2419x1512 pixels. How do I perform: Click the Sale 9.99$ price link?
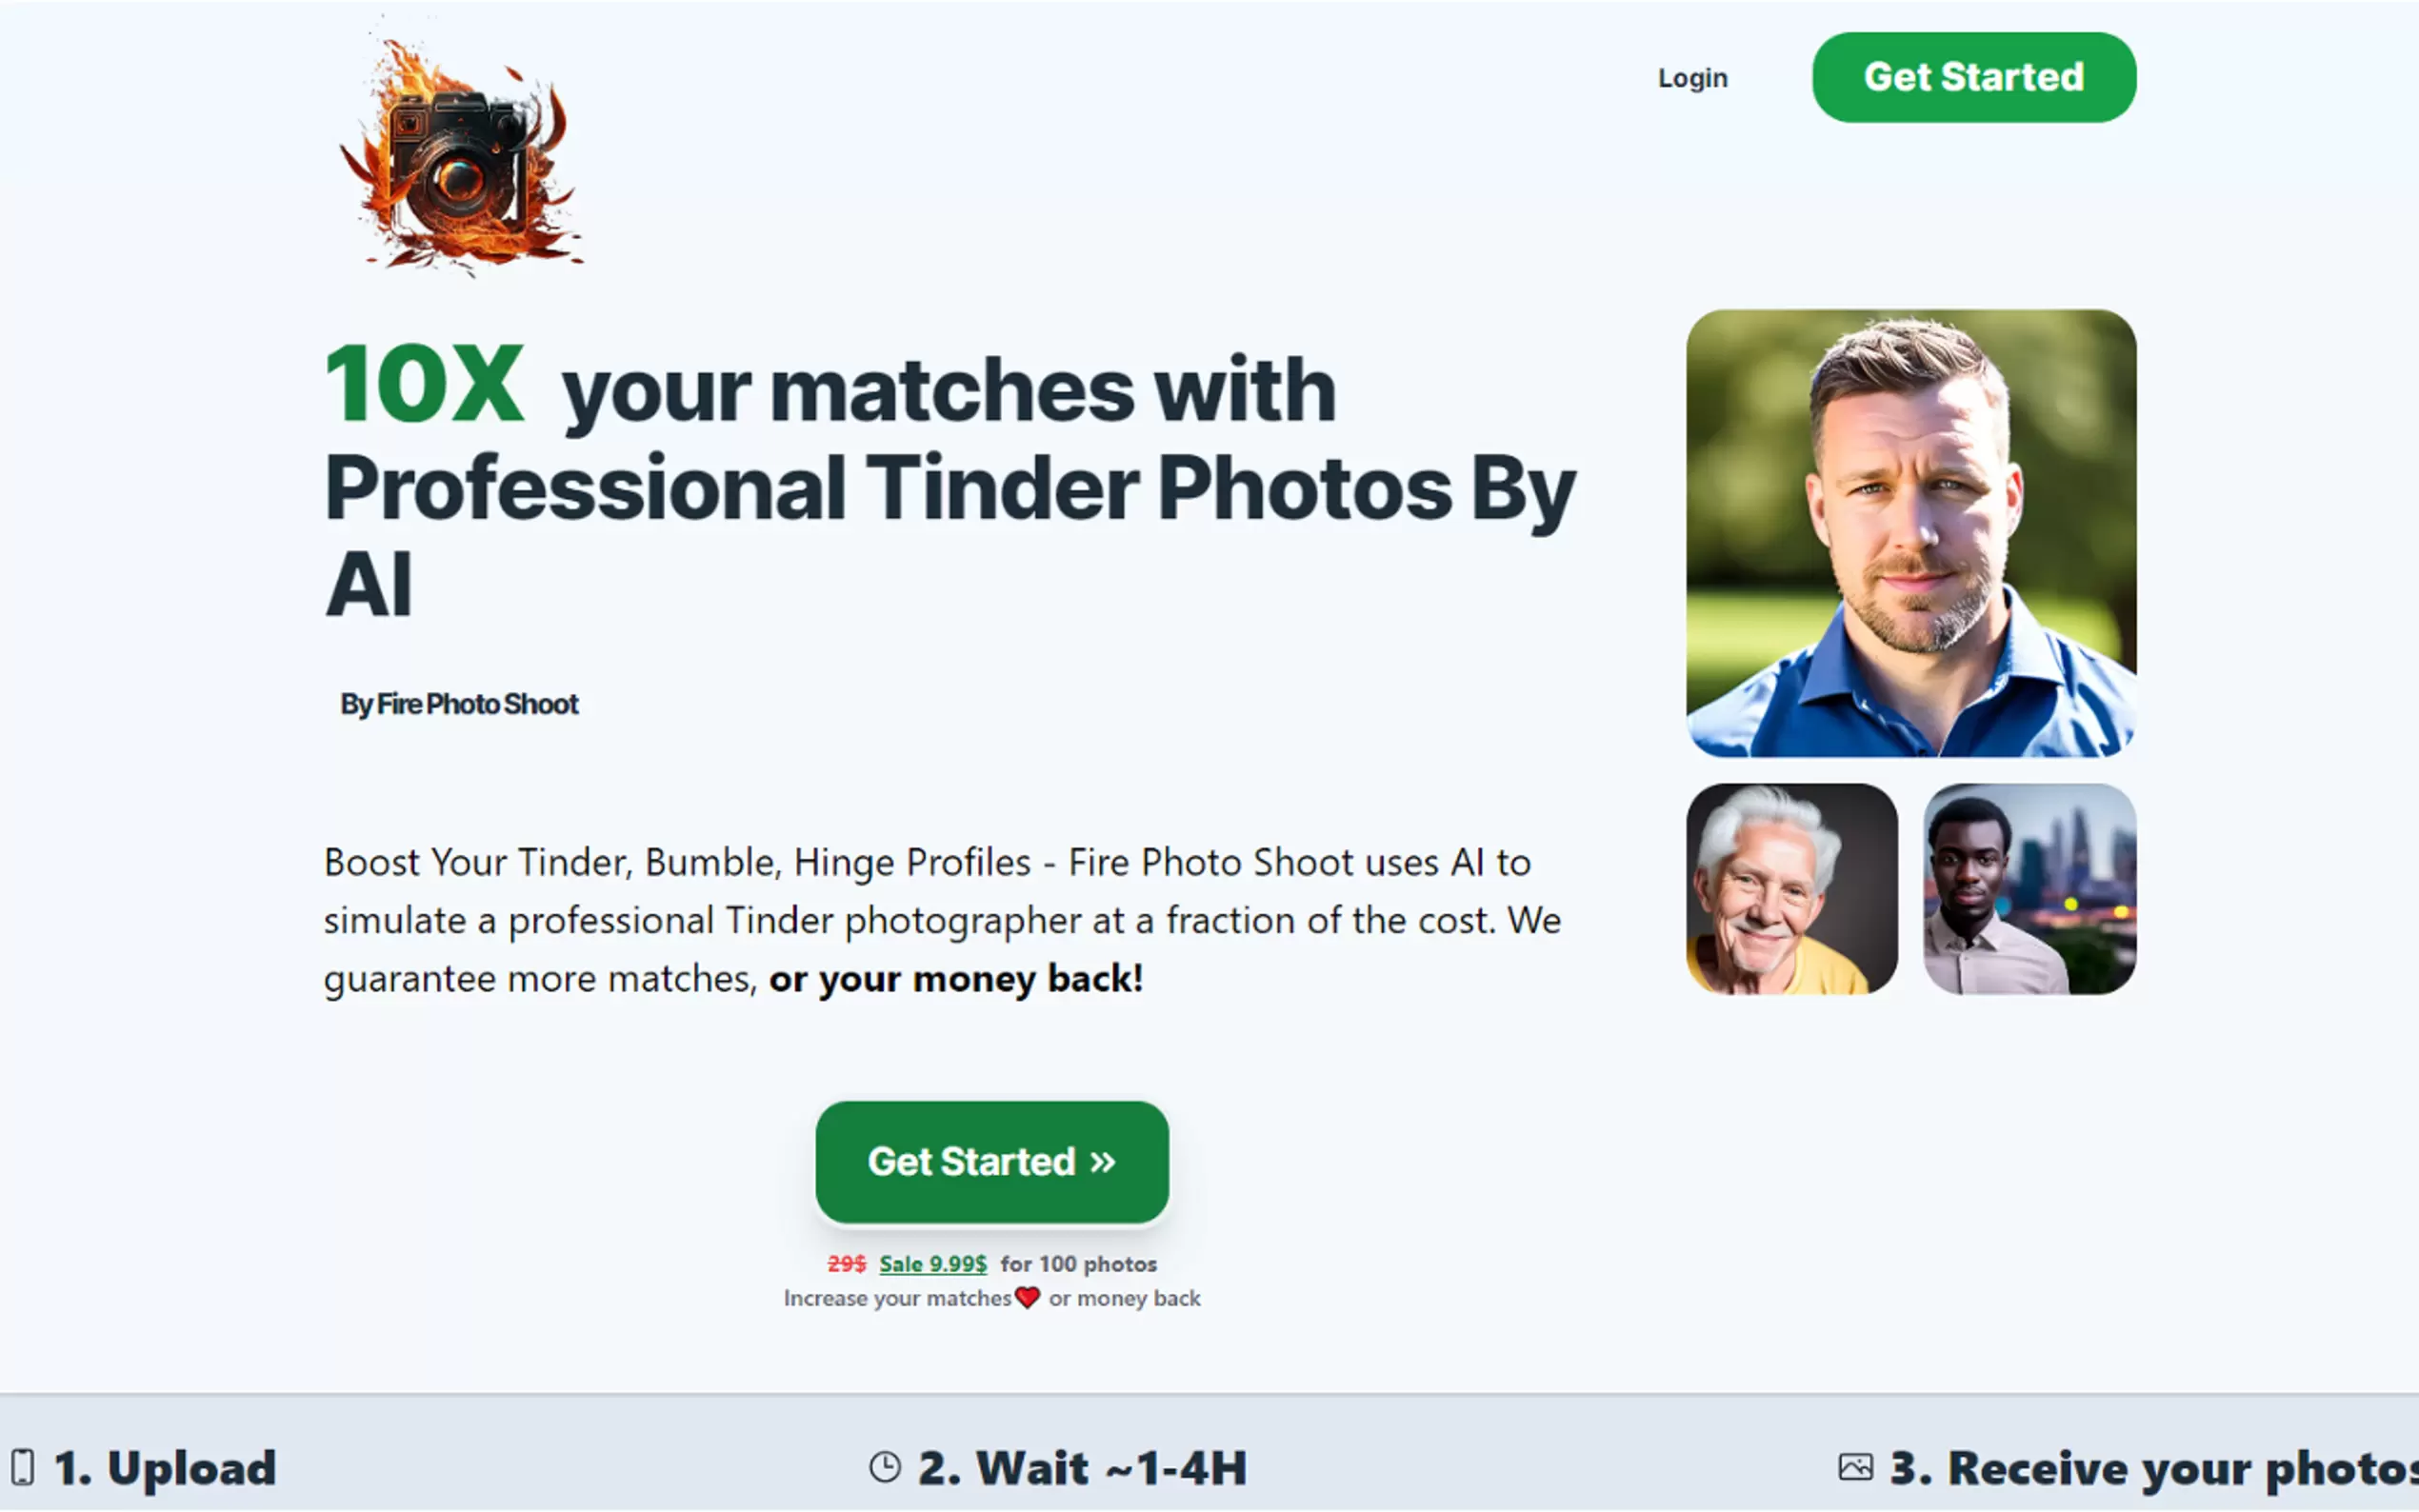(x=933, y=1264)
